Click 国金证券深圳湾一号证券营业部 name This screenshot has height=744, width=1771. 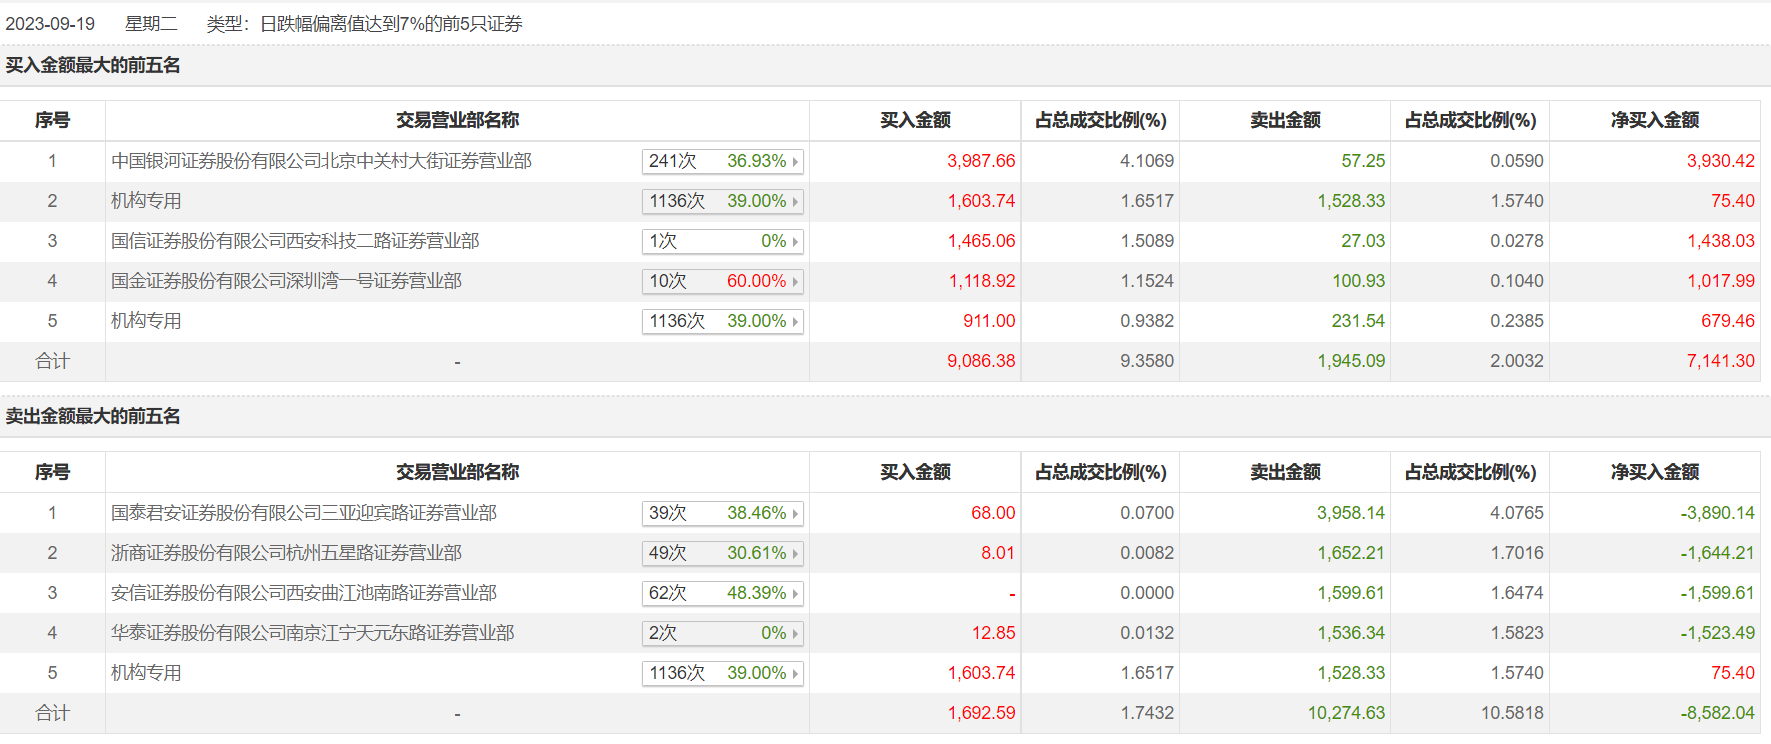[286, 281]
